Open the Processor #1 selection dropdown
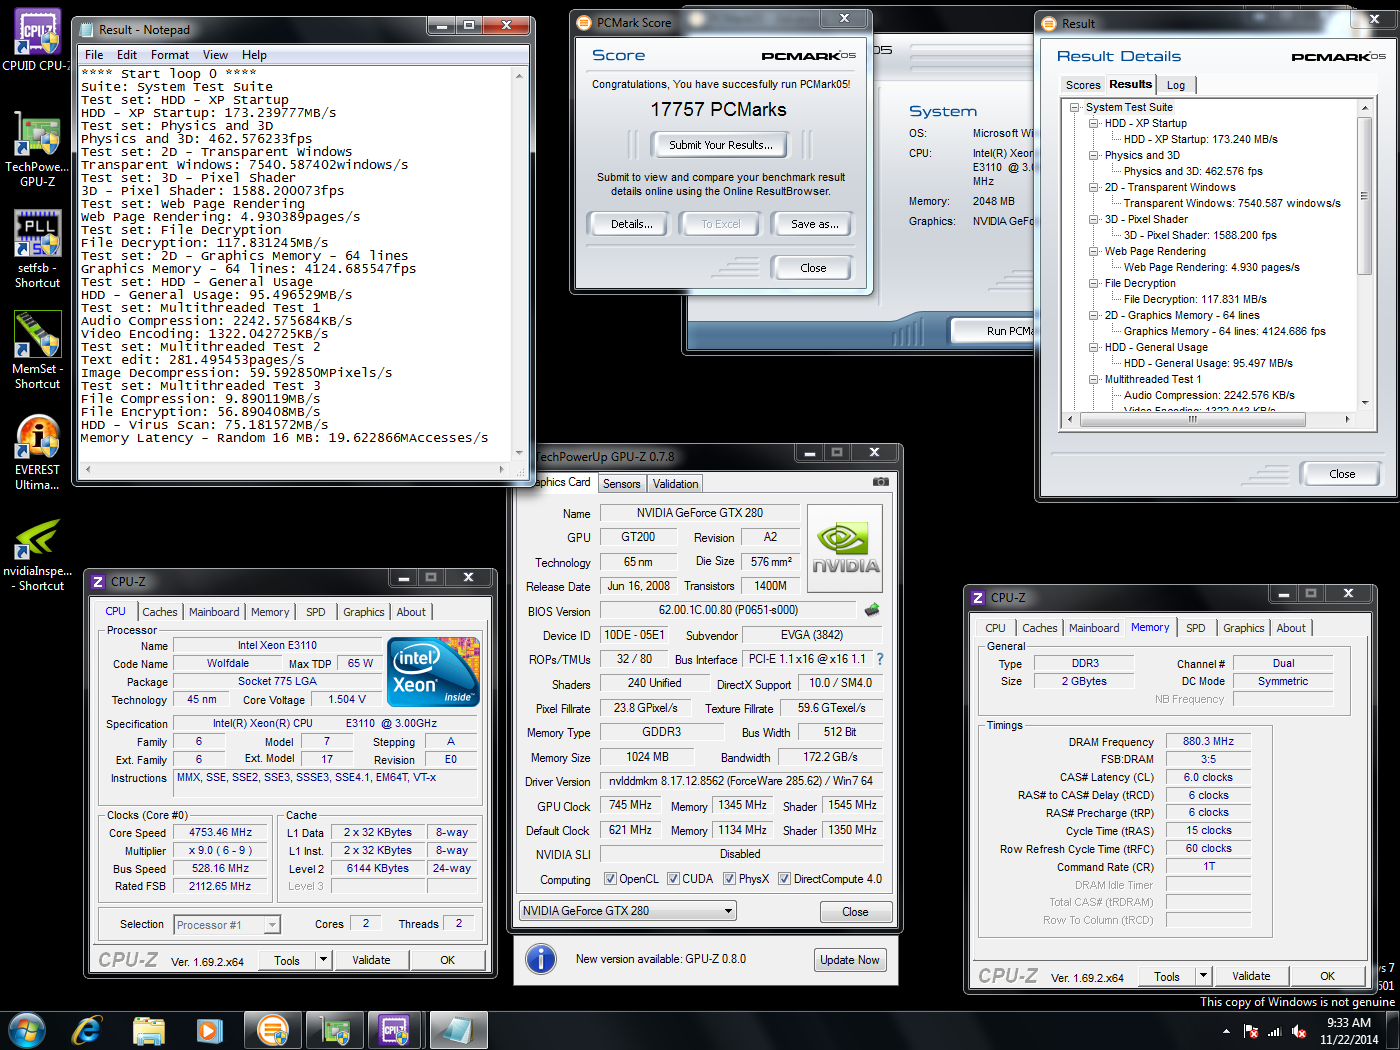Screen dimensions: 1400x1050 pyautogui.click(x=227, y=925)
